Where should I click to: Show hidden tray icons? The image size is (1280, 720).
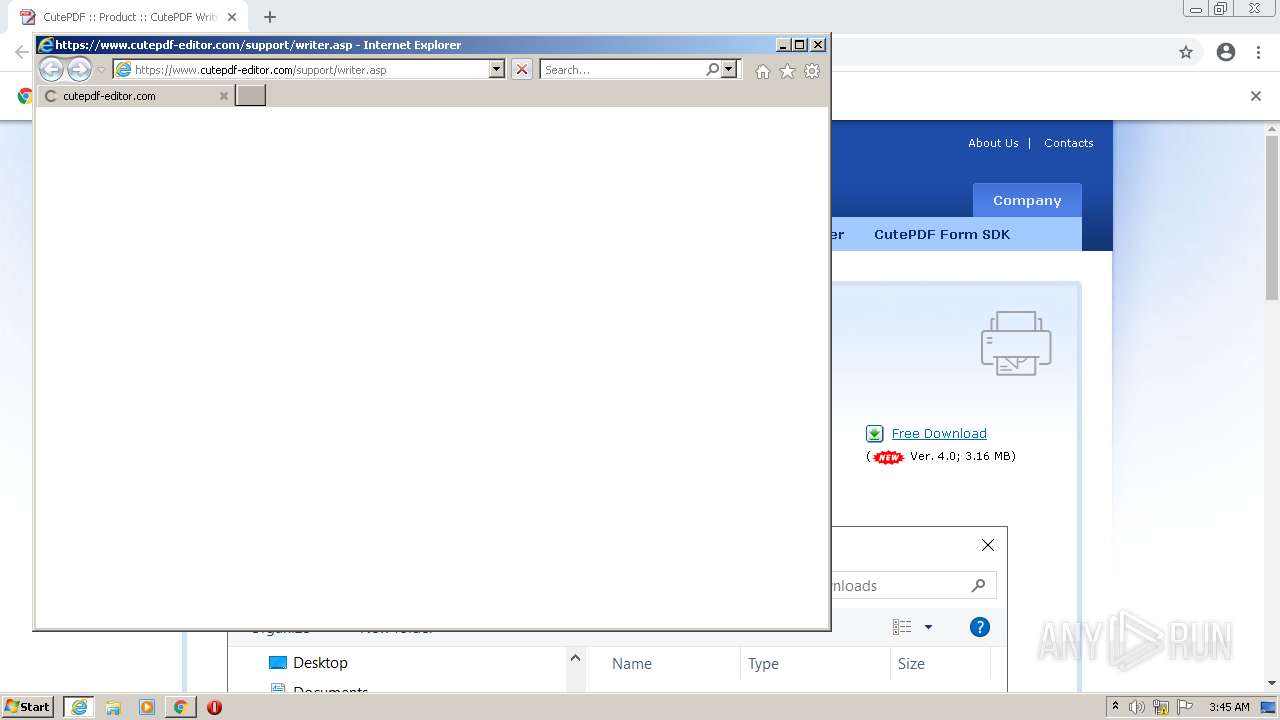1115,706
